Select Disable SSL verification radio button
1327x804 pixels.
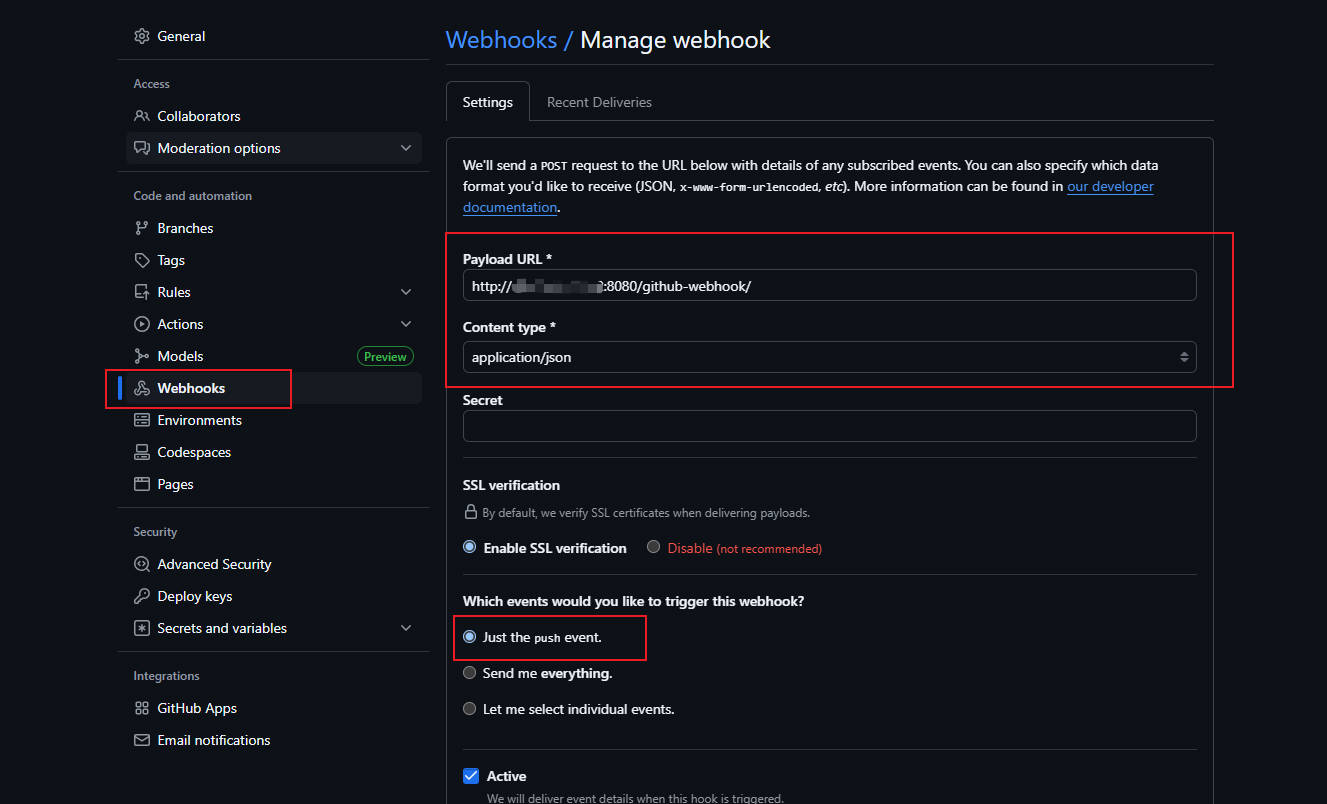pos(654,548)
